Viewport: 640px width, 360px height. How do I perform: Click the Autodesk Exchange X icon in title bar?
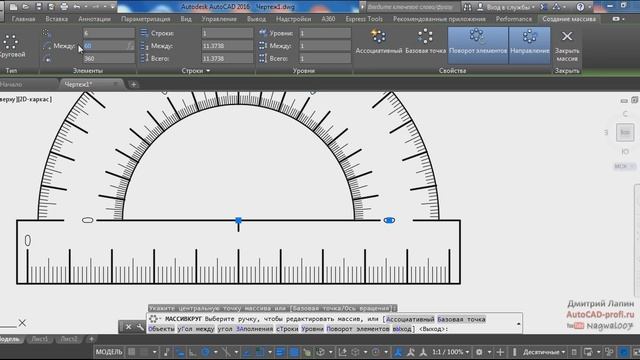[x=543, y=7]
